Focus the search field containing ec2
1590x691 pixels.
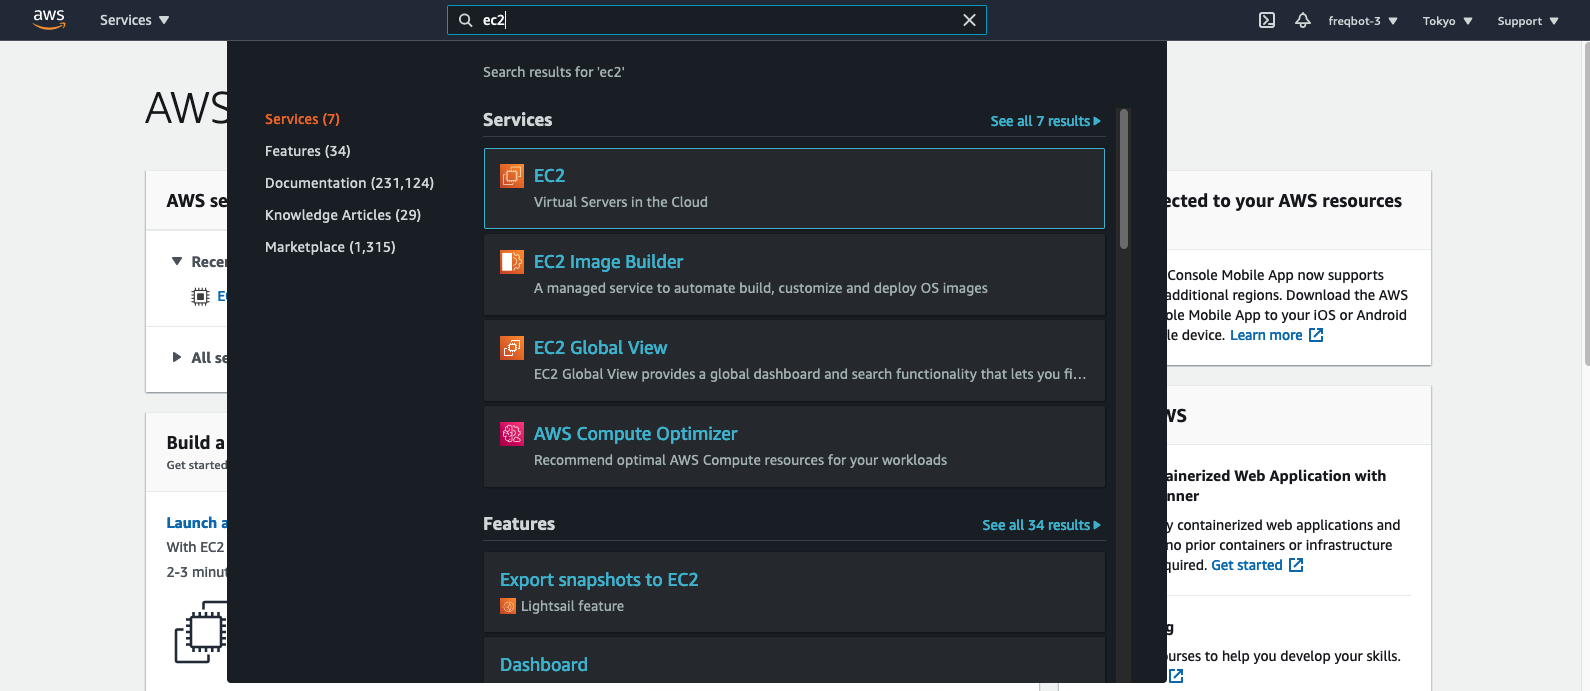(x=716, y=20)
